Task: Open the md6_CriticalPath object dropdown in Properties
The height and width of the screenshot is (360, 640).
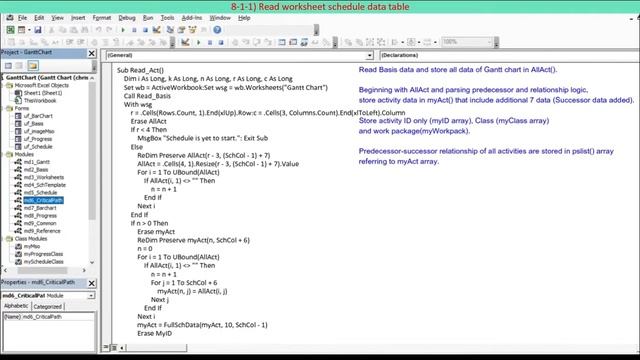Action: pyautogui.click(x=91, y=296)
